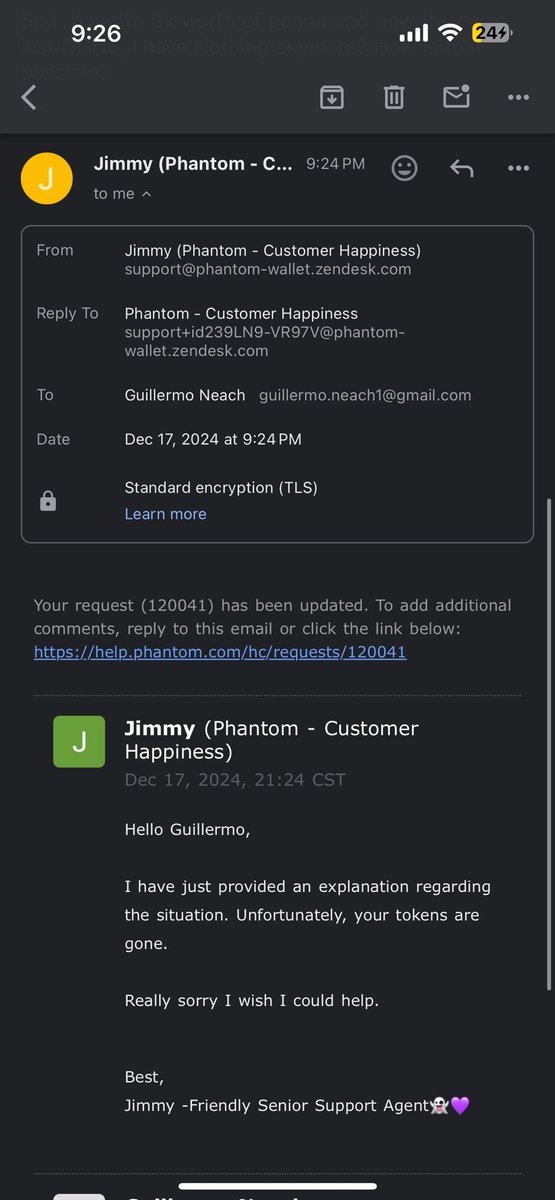This screenshot has width=555, height=1200.
Task: Tap the battery indicator in status bar
Action: (492, 34)
